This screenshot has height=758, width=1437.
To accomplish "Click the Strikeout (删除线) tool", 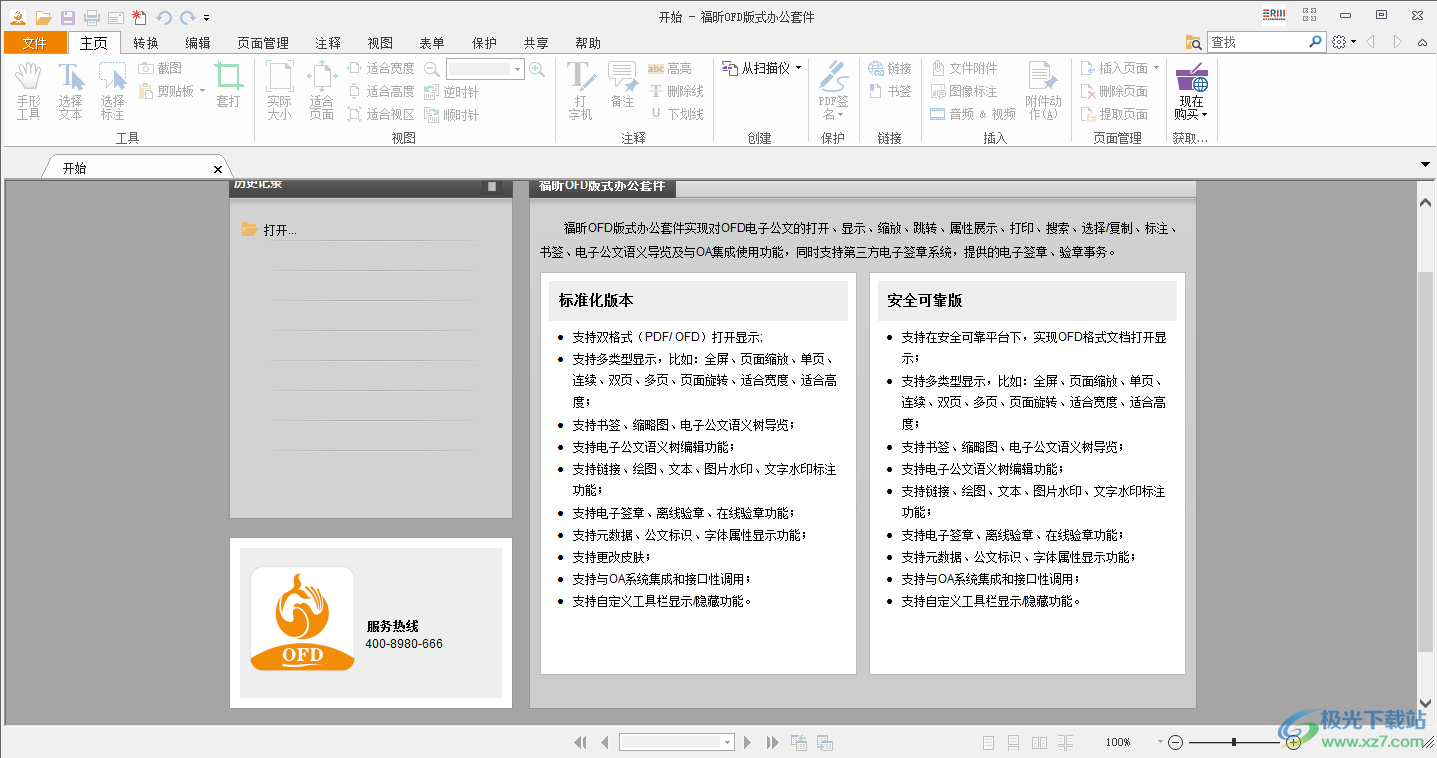I will point(676,91).
